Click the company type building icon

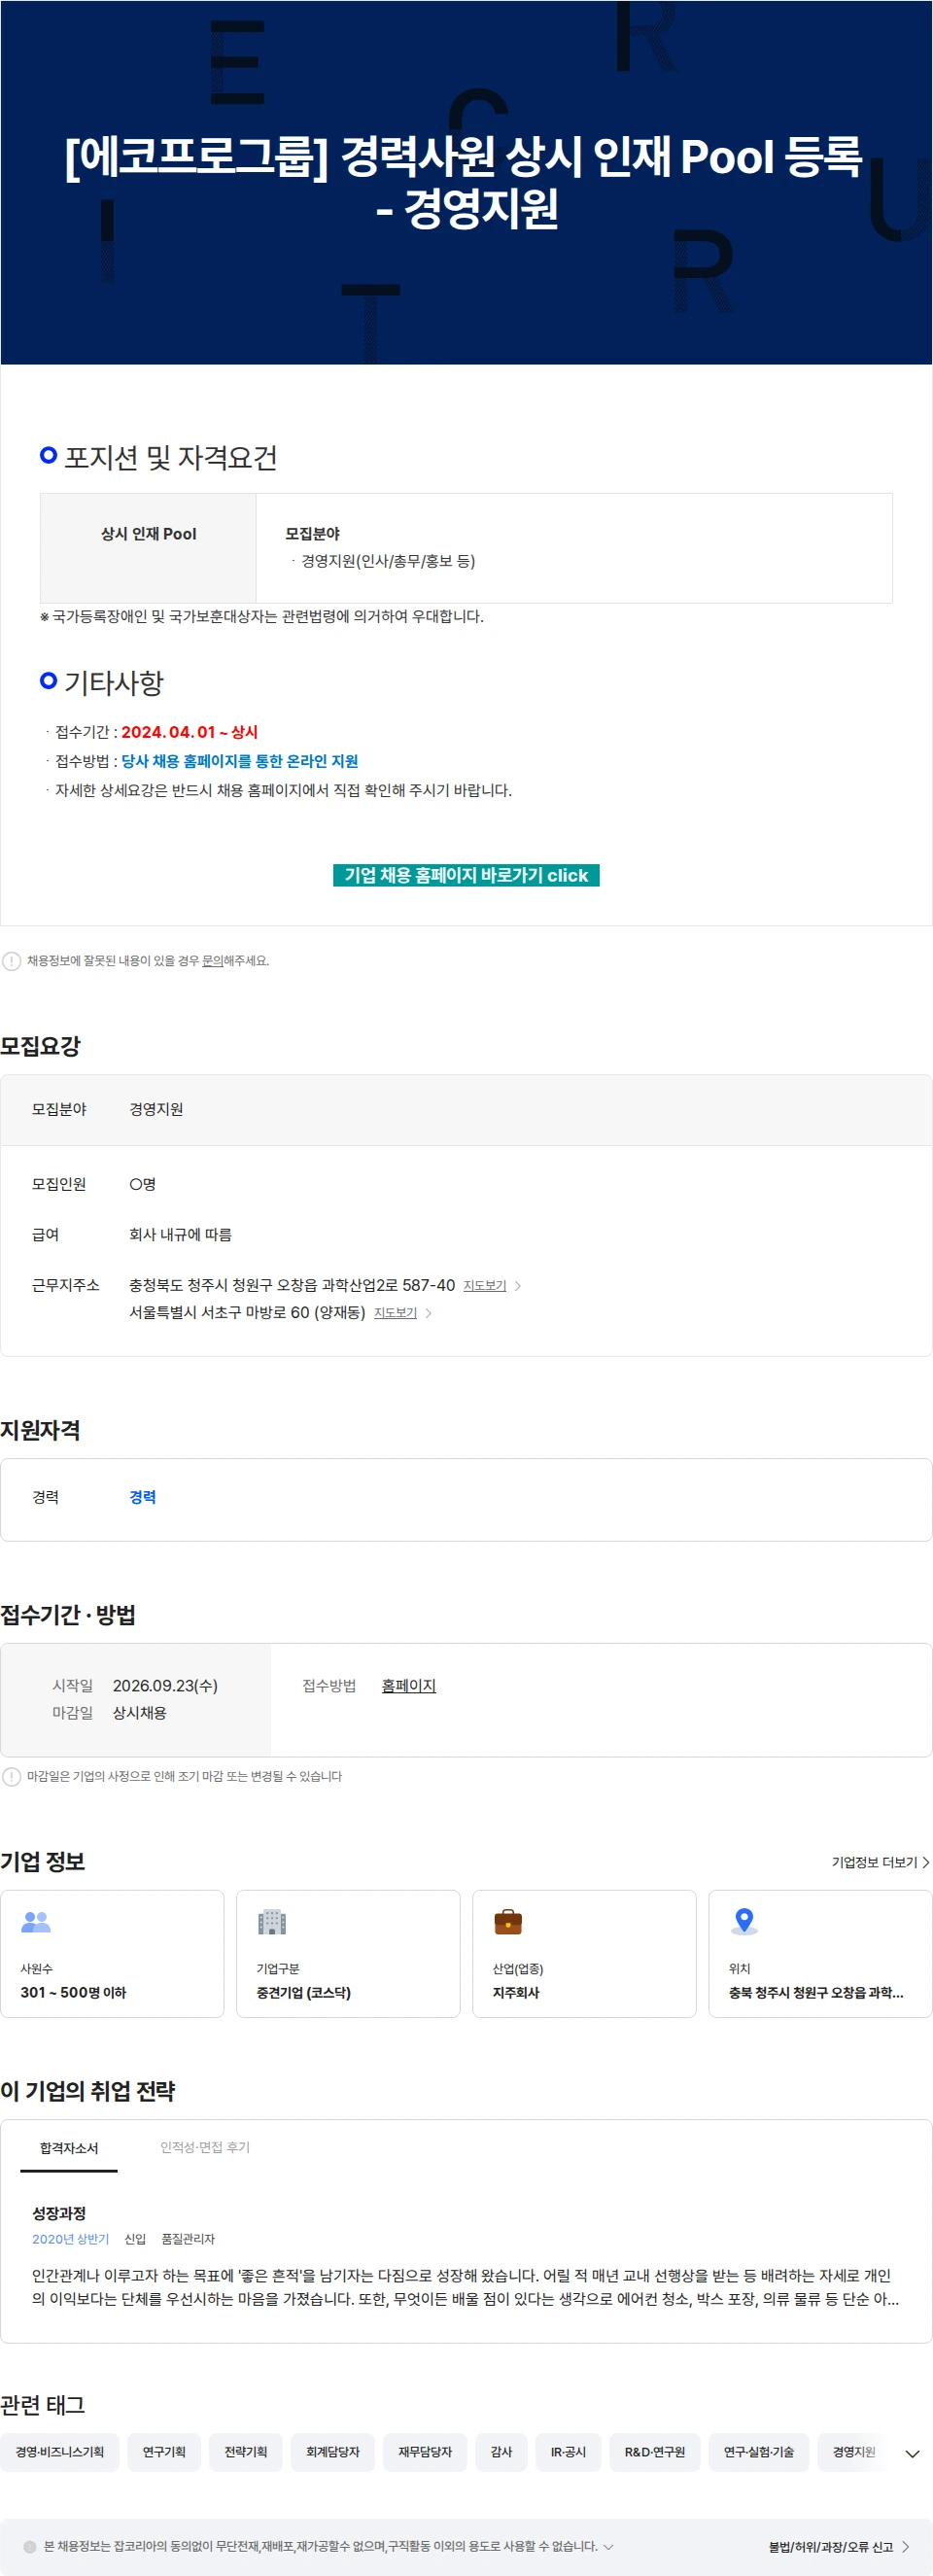tap(272, 1921)
